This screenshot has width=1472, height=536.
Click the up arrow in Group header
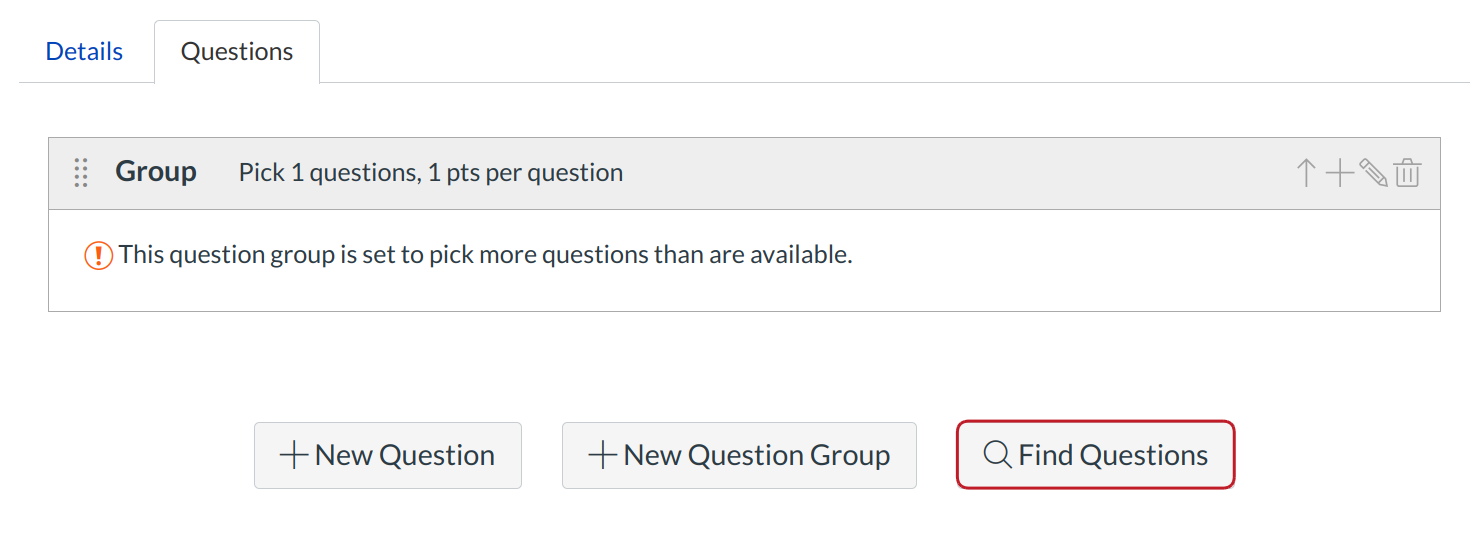pyautogui.click(x=1305, y=173)
